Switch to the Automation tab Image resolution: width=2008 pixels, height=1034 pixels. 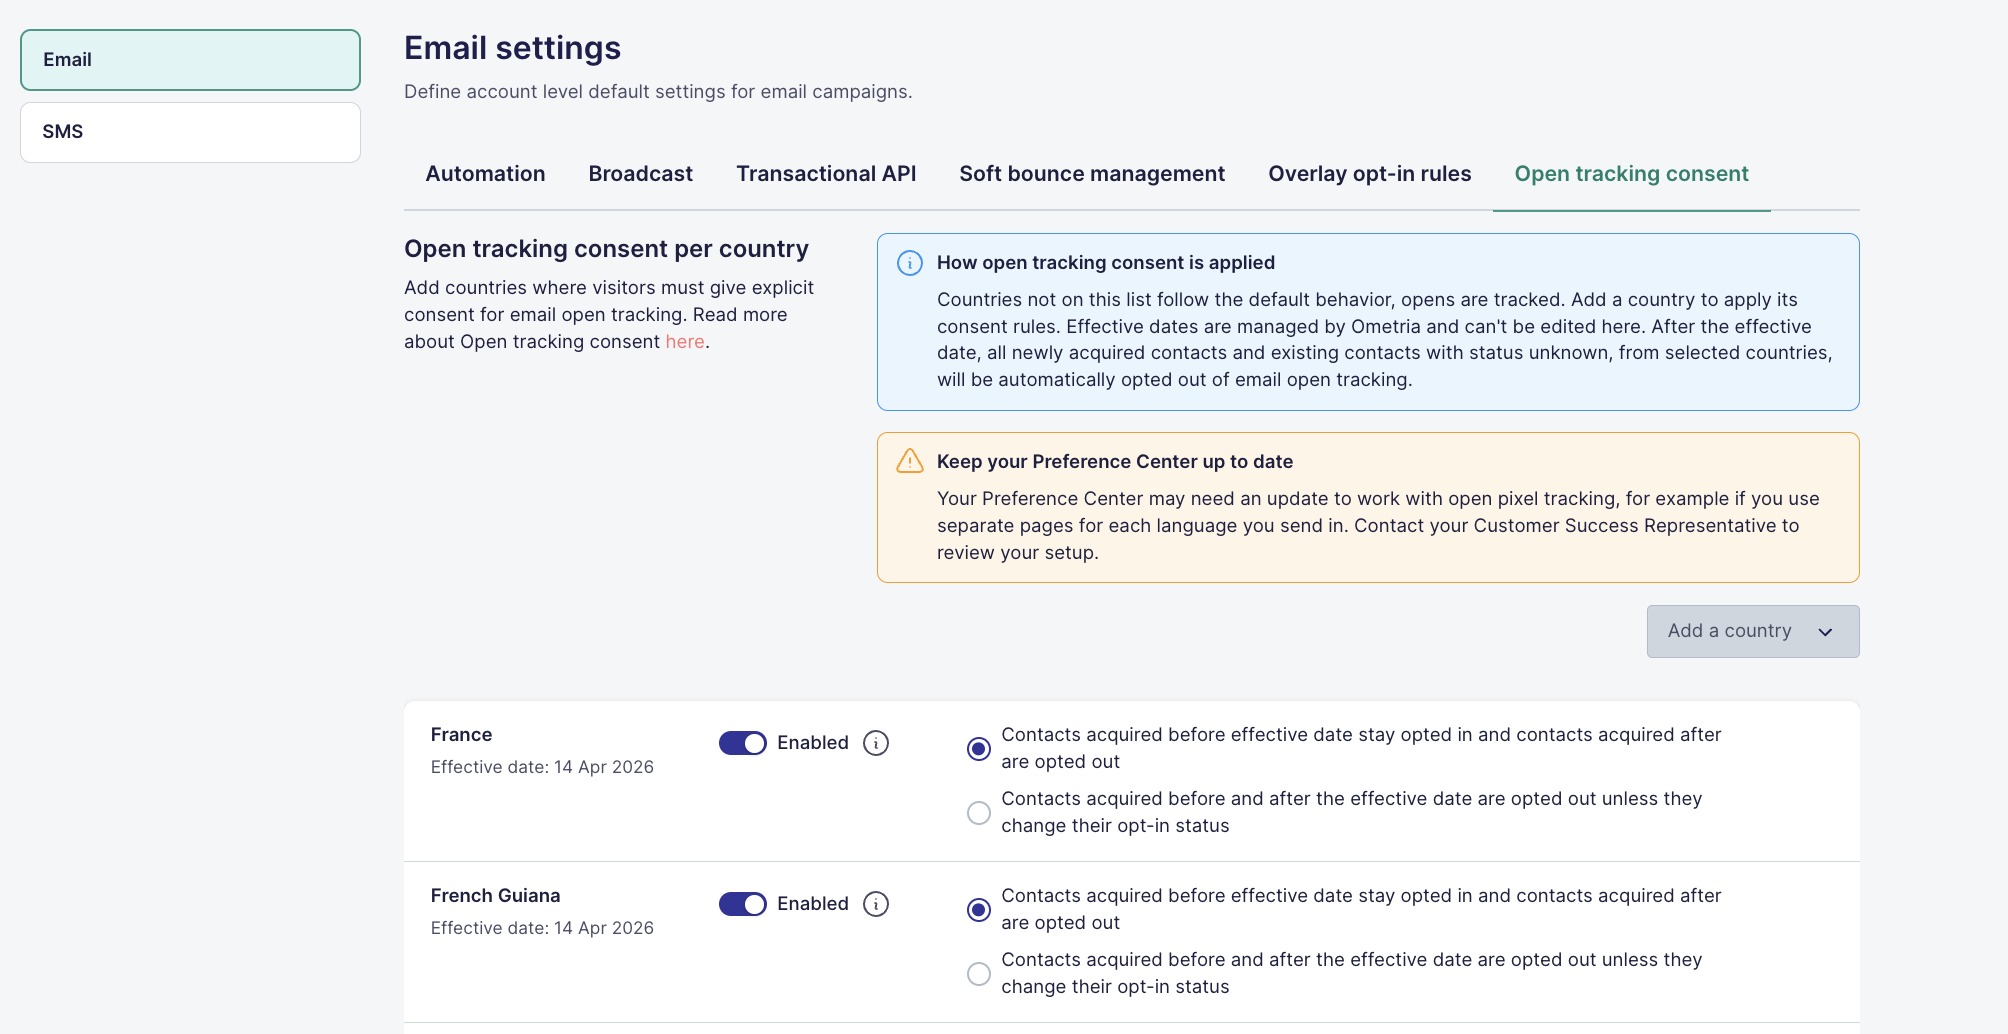pos(485,174)
